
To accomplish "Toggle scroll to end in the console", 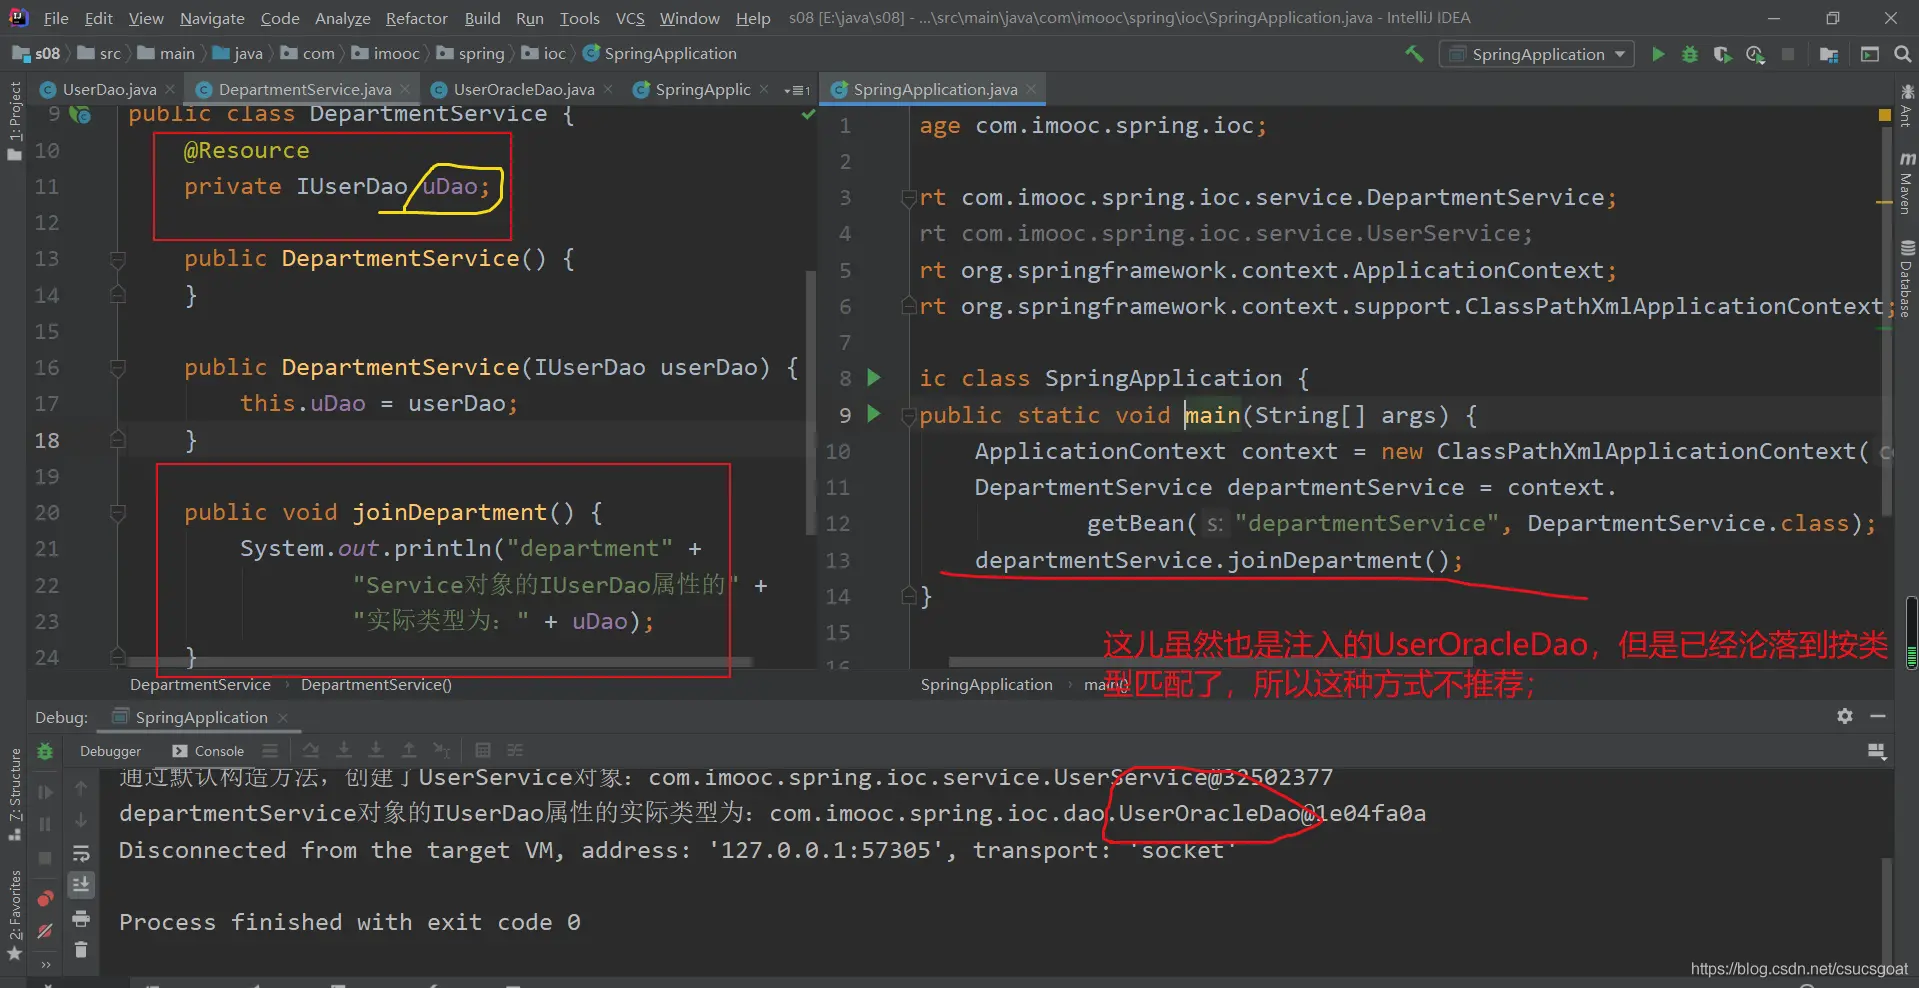I will point(81,885).
